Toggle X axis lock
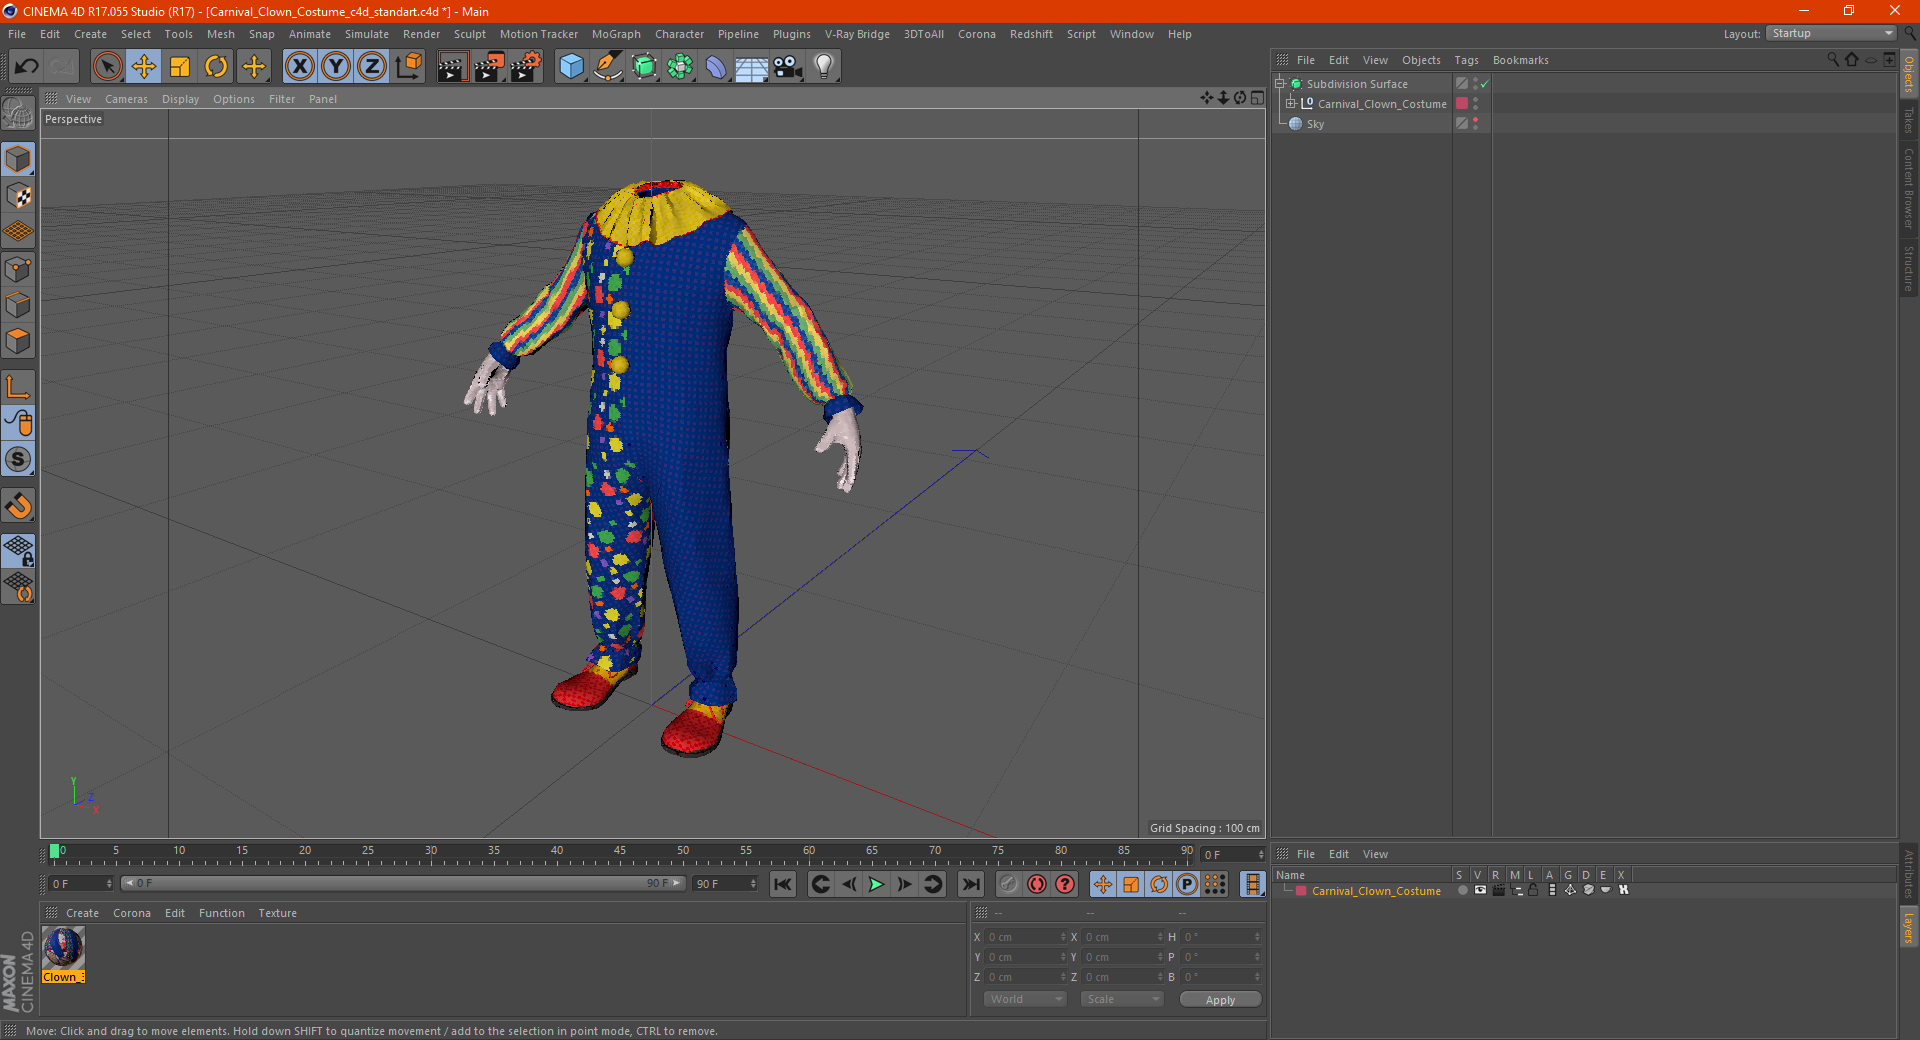This screenshot has width=1920, height=1040. click(x=299, y=67)
